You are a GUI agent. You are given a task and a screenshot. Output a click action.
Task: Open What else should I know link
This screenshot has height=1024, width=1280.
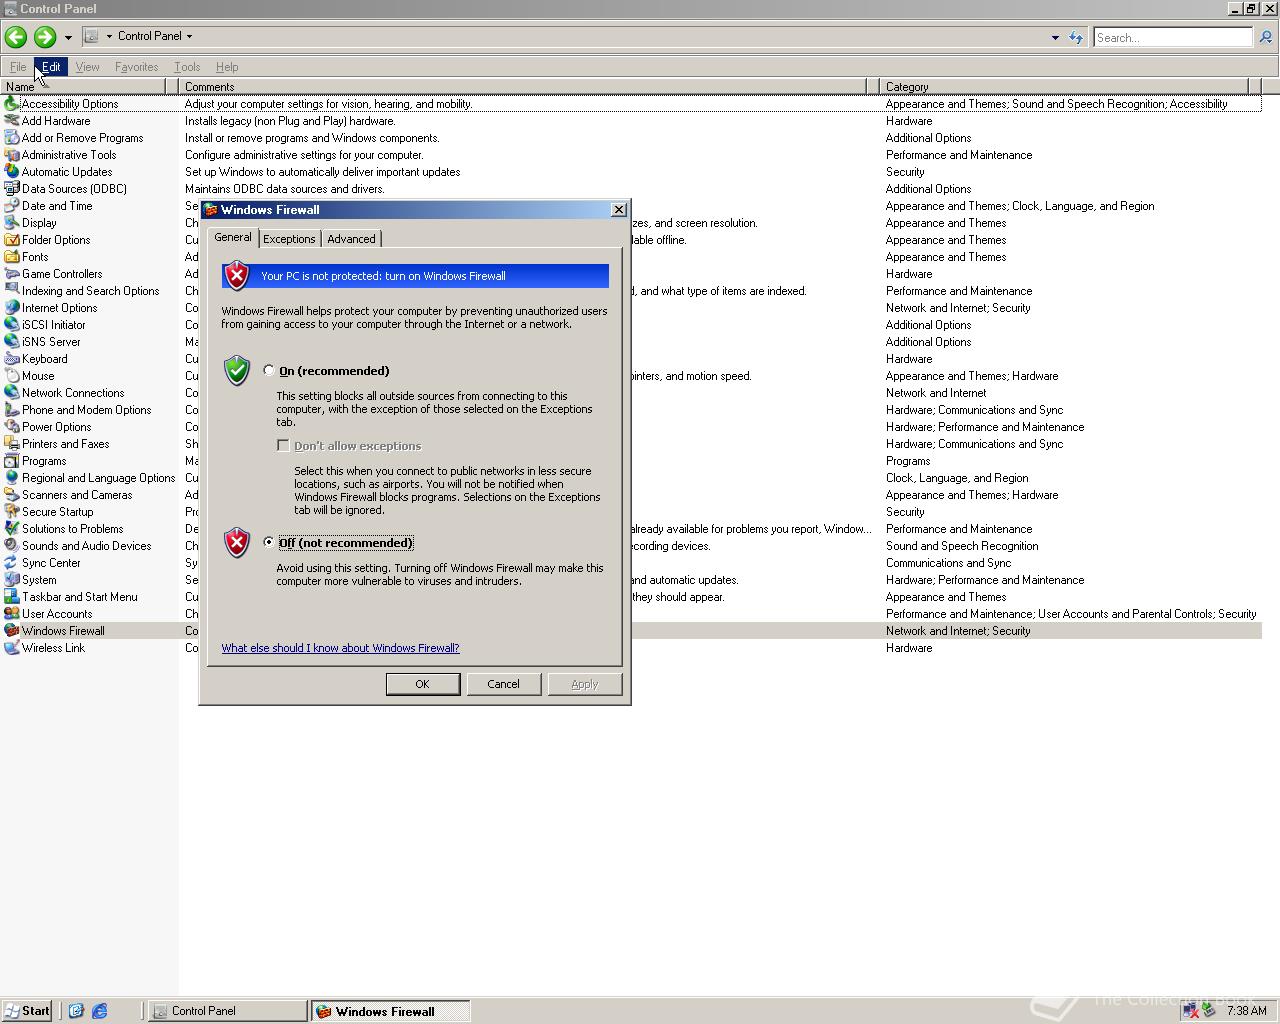340,648
